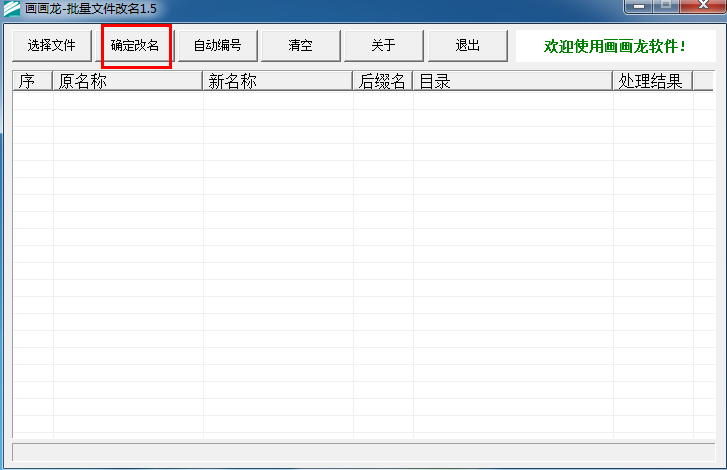The height and width of the screenshot is (470, 727).
Task: Click the 选择文件 button
Action: click(52, 45)
